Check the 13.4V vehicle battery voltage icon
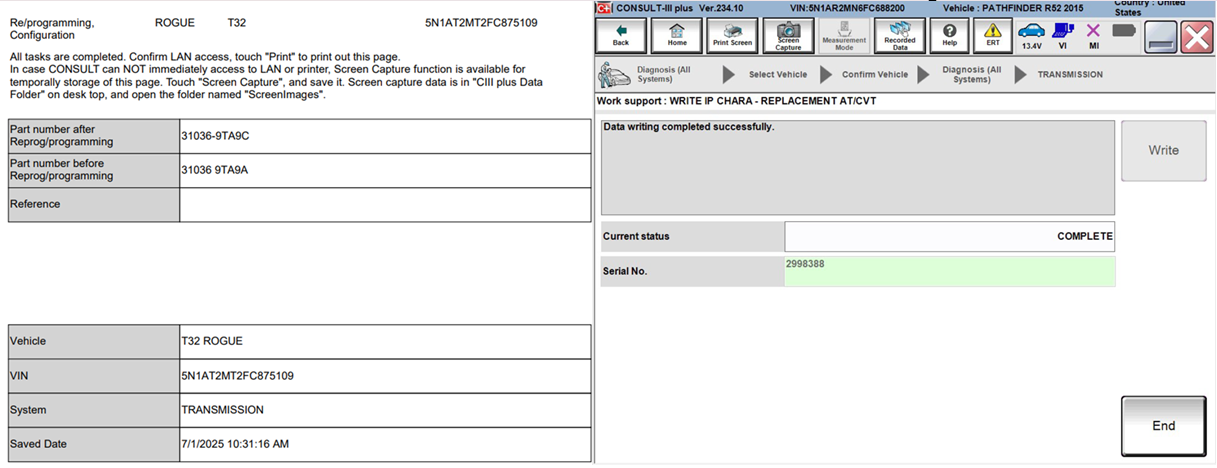The image size is (1217, 468). pos(1031,37)
